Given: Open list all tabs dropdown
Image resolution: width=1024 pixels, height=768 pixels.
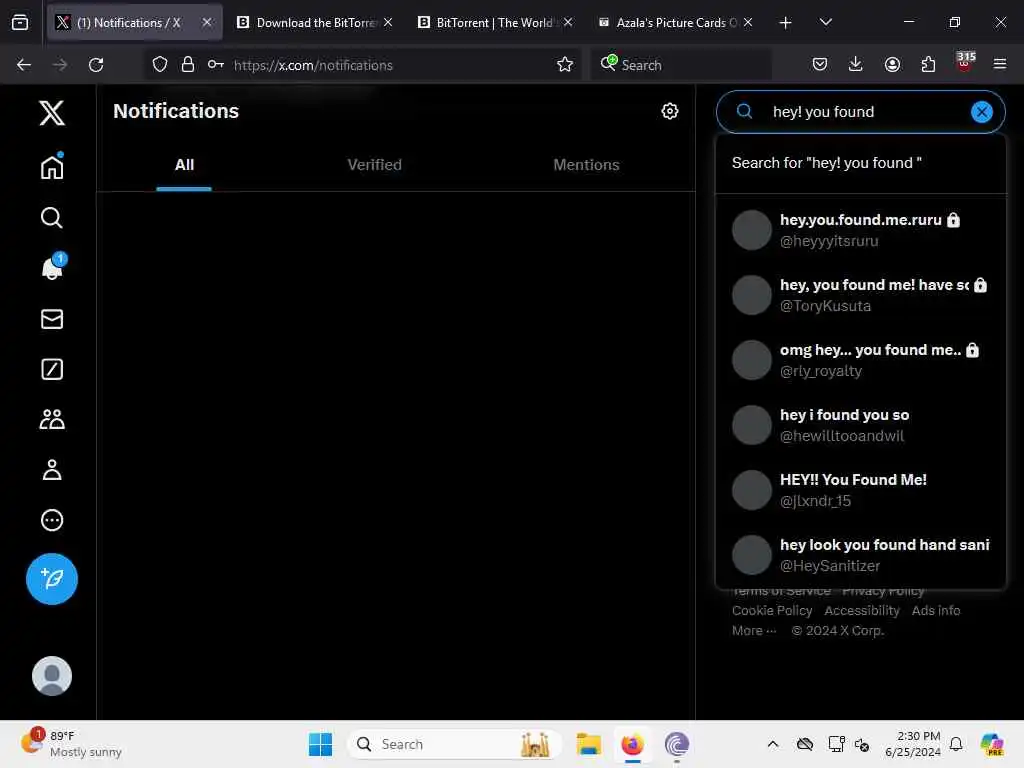Looking at the screenshot, I should [x=825, y=22].
